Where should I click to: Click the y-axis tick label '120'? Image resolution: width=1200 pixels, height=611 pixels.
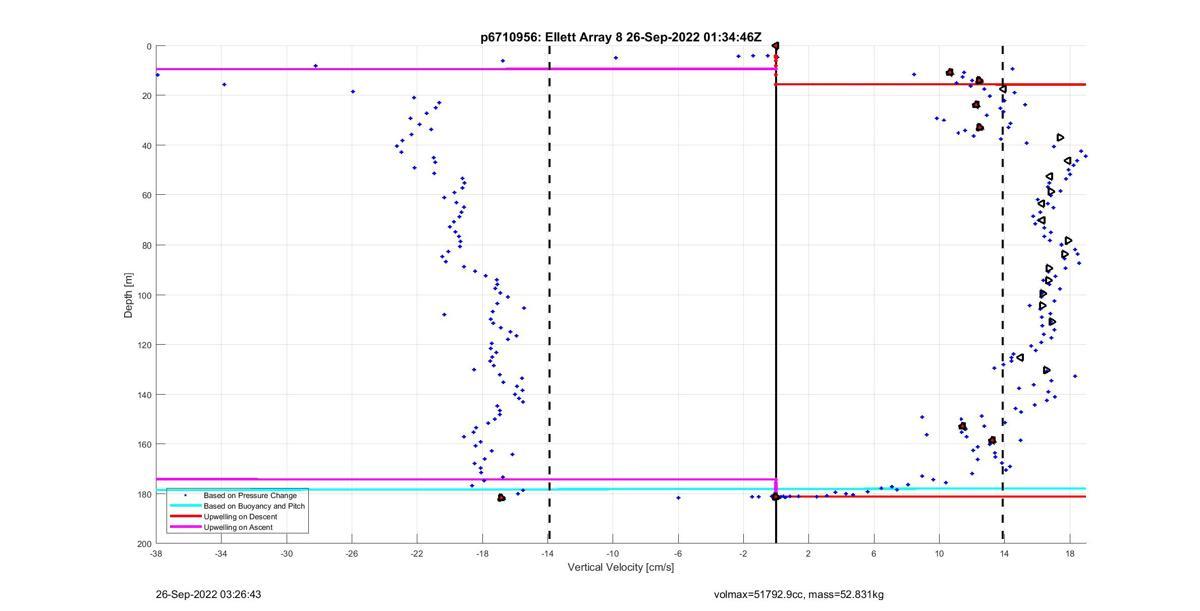click(143, 345)
